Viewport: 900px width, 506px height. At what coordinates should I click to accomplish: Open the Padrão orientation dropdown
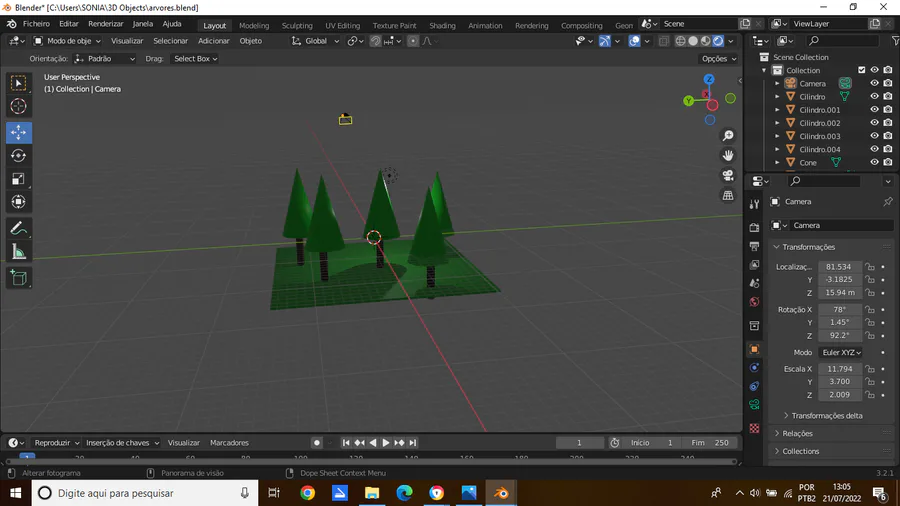tap(104, 59)
